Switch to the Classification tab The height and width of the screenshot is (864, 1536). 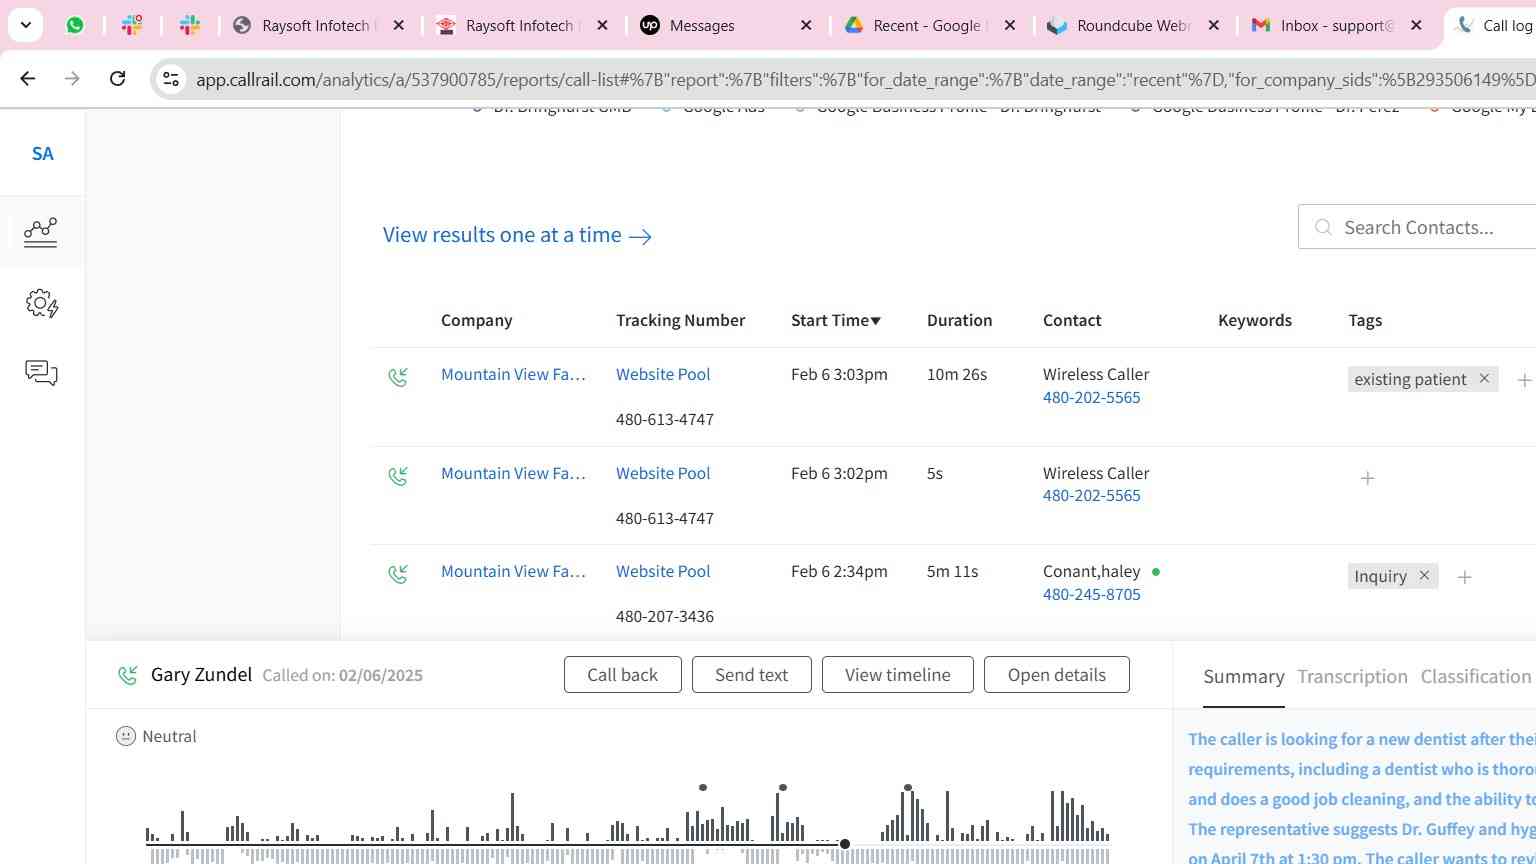[1476, 677]
